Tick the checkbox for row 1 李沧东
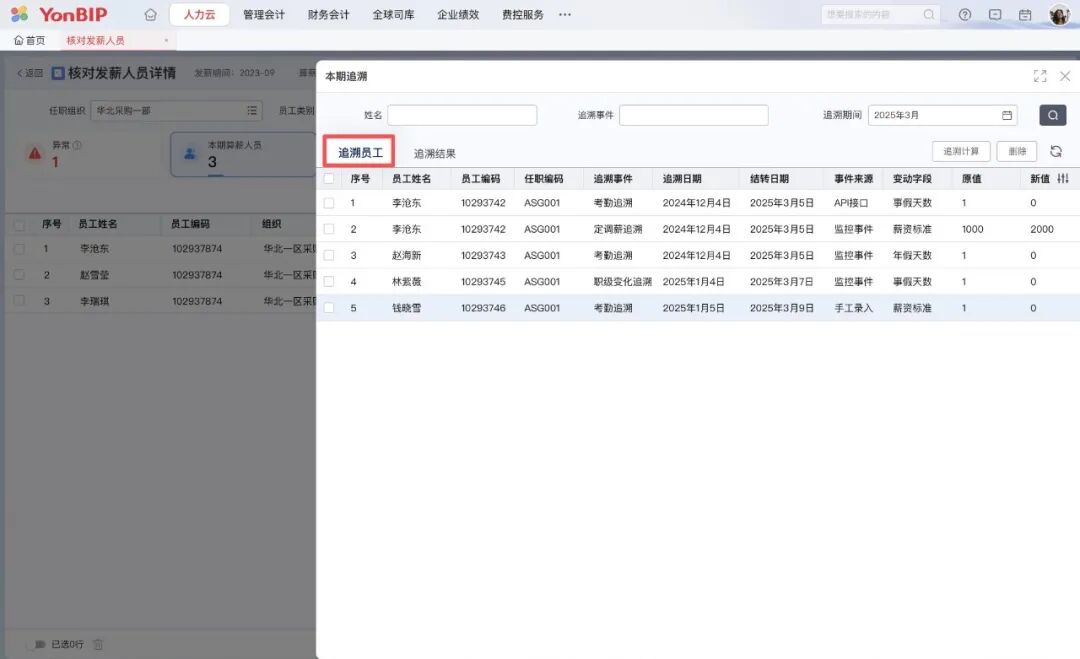 tap(329, 203)
